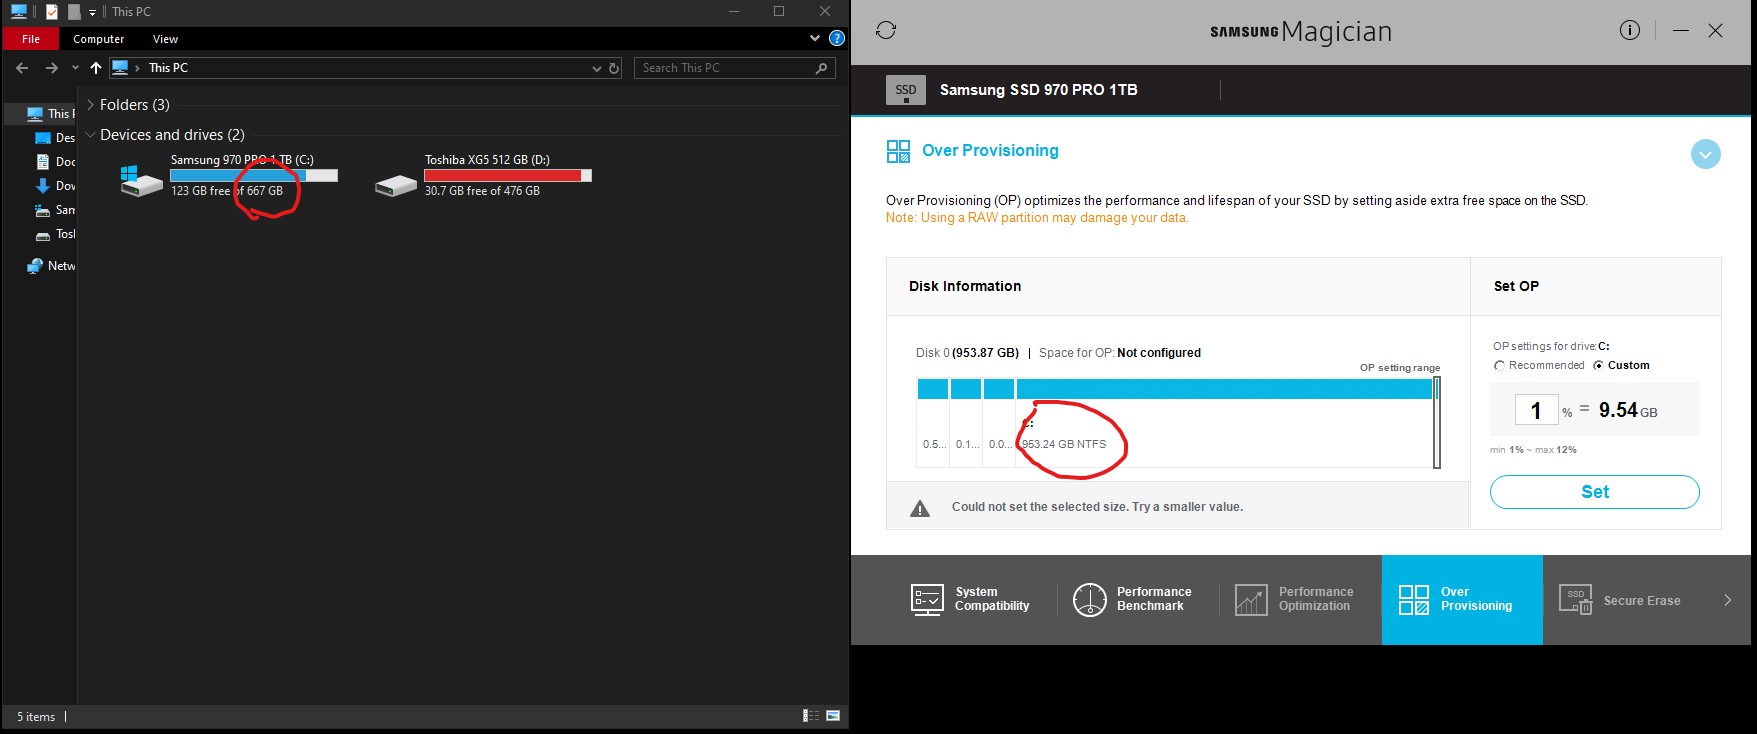
Task: Select the Over Provisioning bottom tab
Action: (1462, 600)
